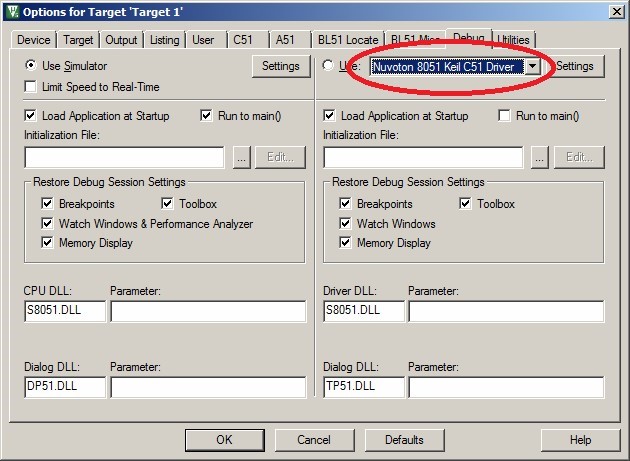630x461 pixels.
Task: Open the BL51 Locate tab
Action: coord(348,40)
